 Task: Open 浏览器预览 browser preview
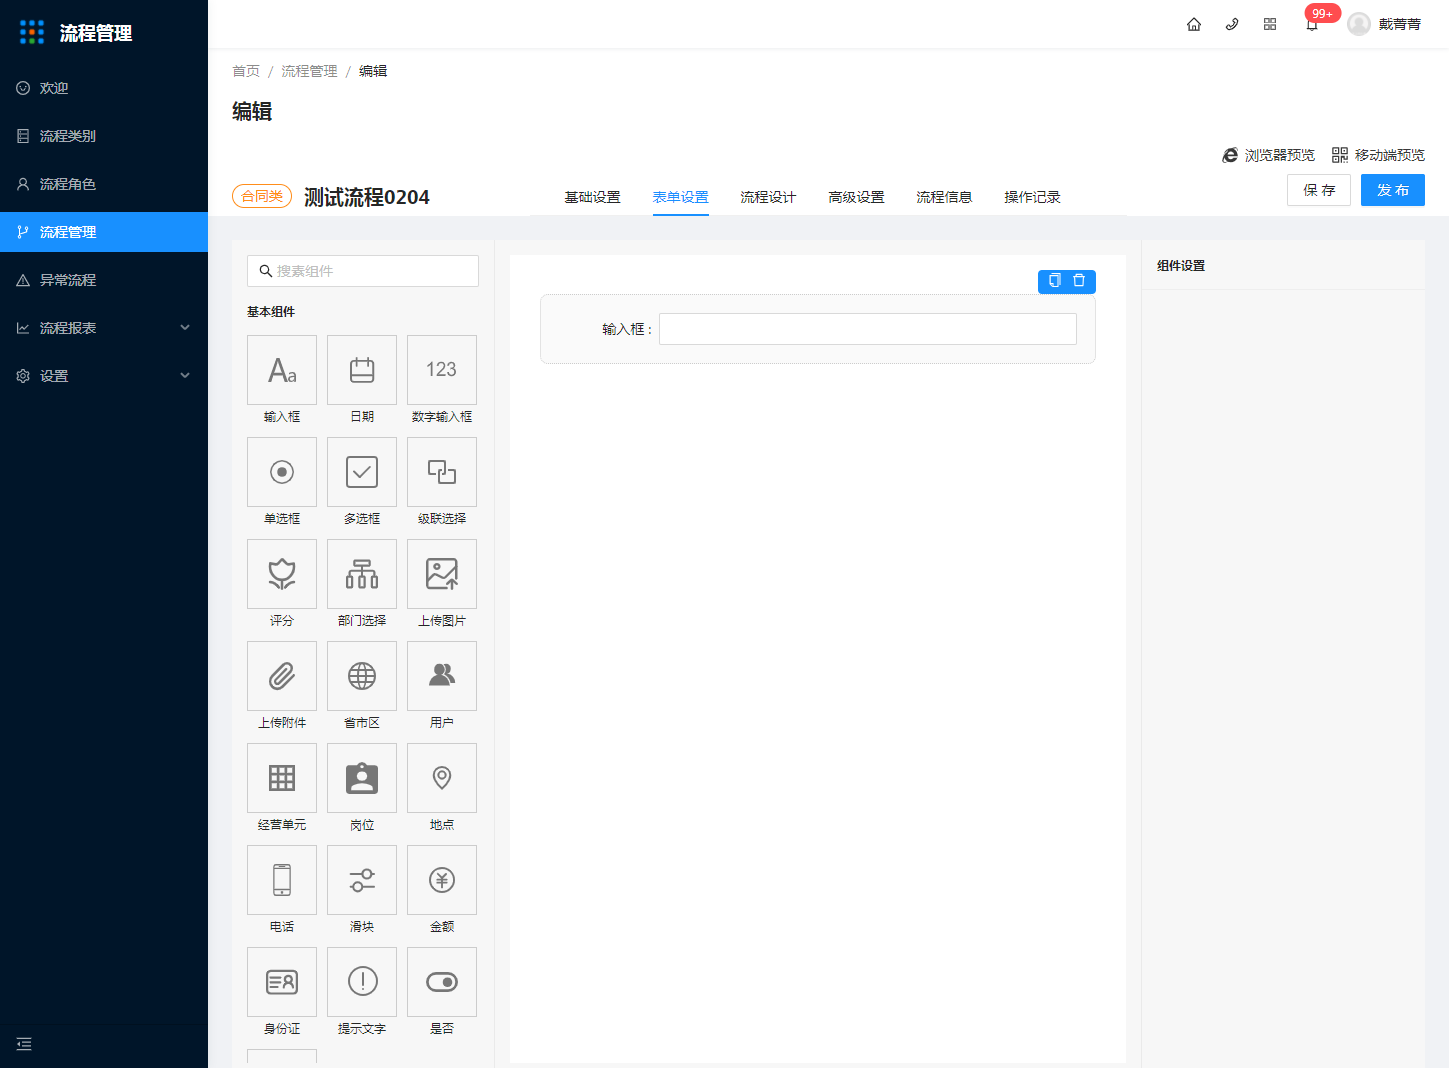pos(1269,155)
